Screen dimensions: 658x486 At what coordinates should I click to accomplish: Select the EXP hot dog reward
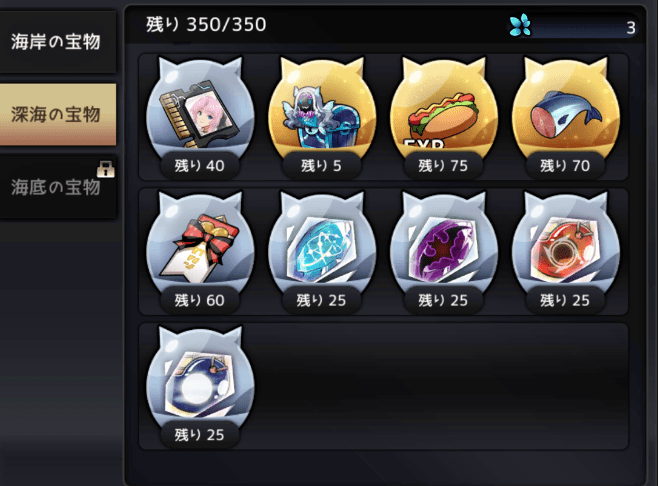444,112
